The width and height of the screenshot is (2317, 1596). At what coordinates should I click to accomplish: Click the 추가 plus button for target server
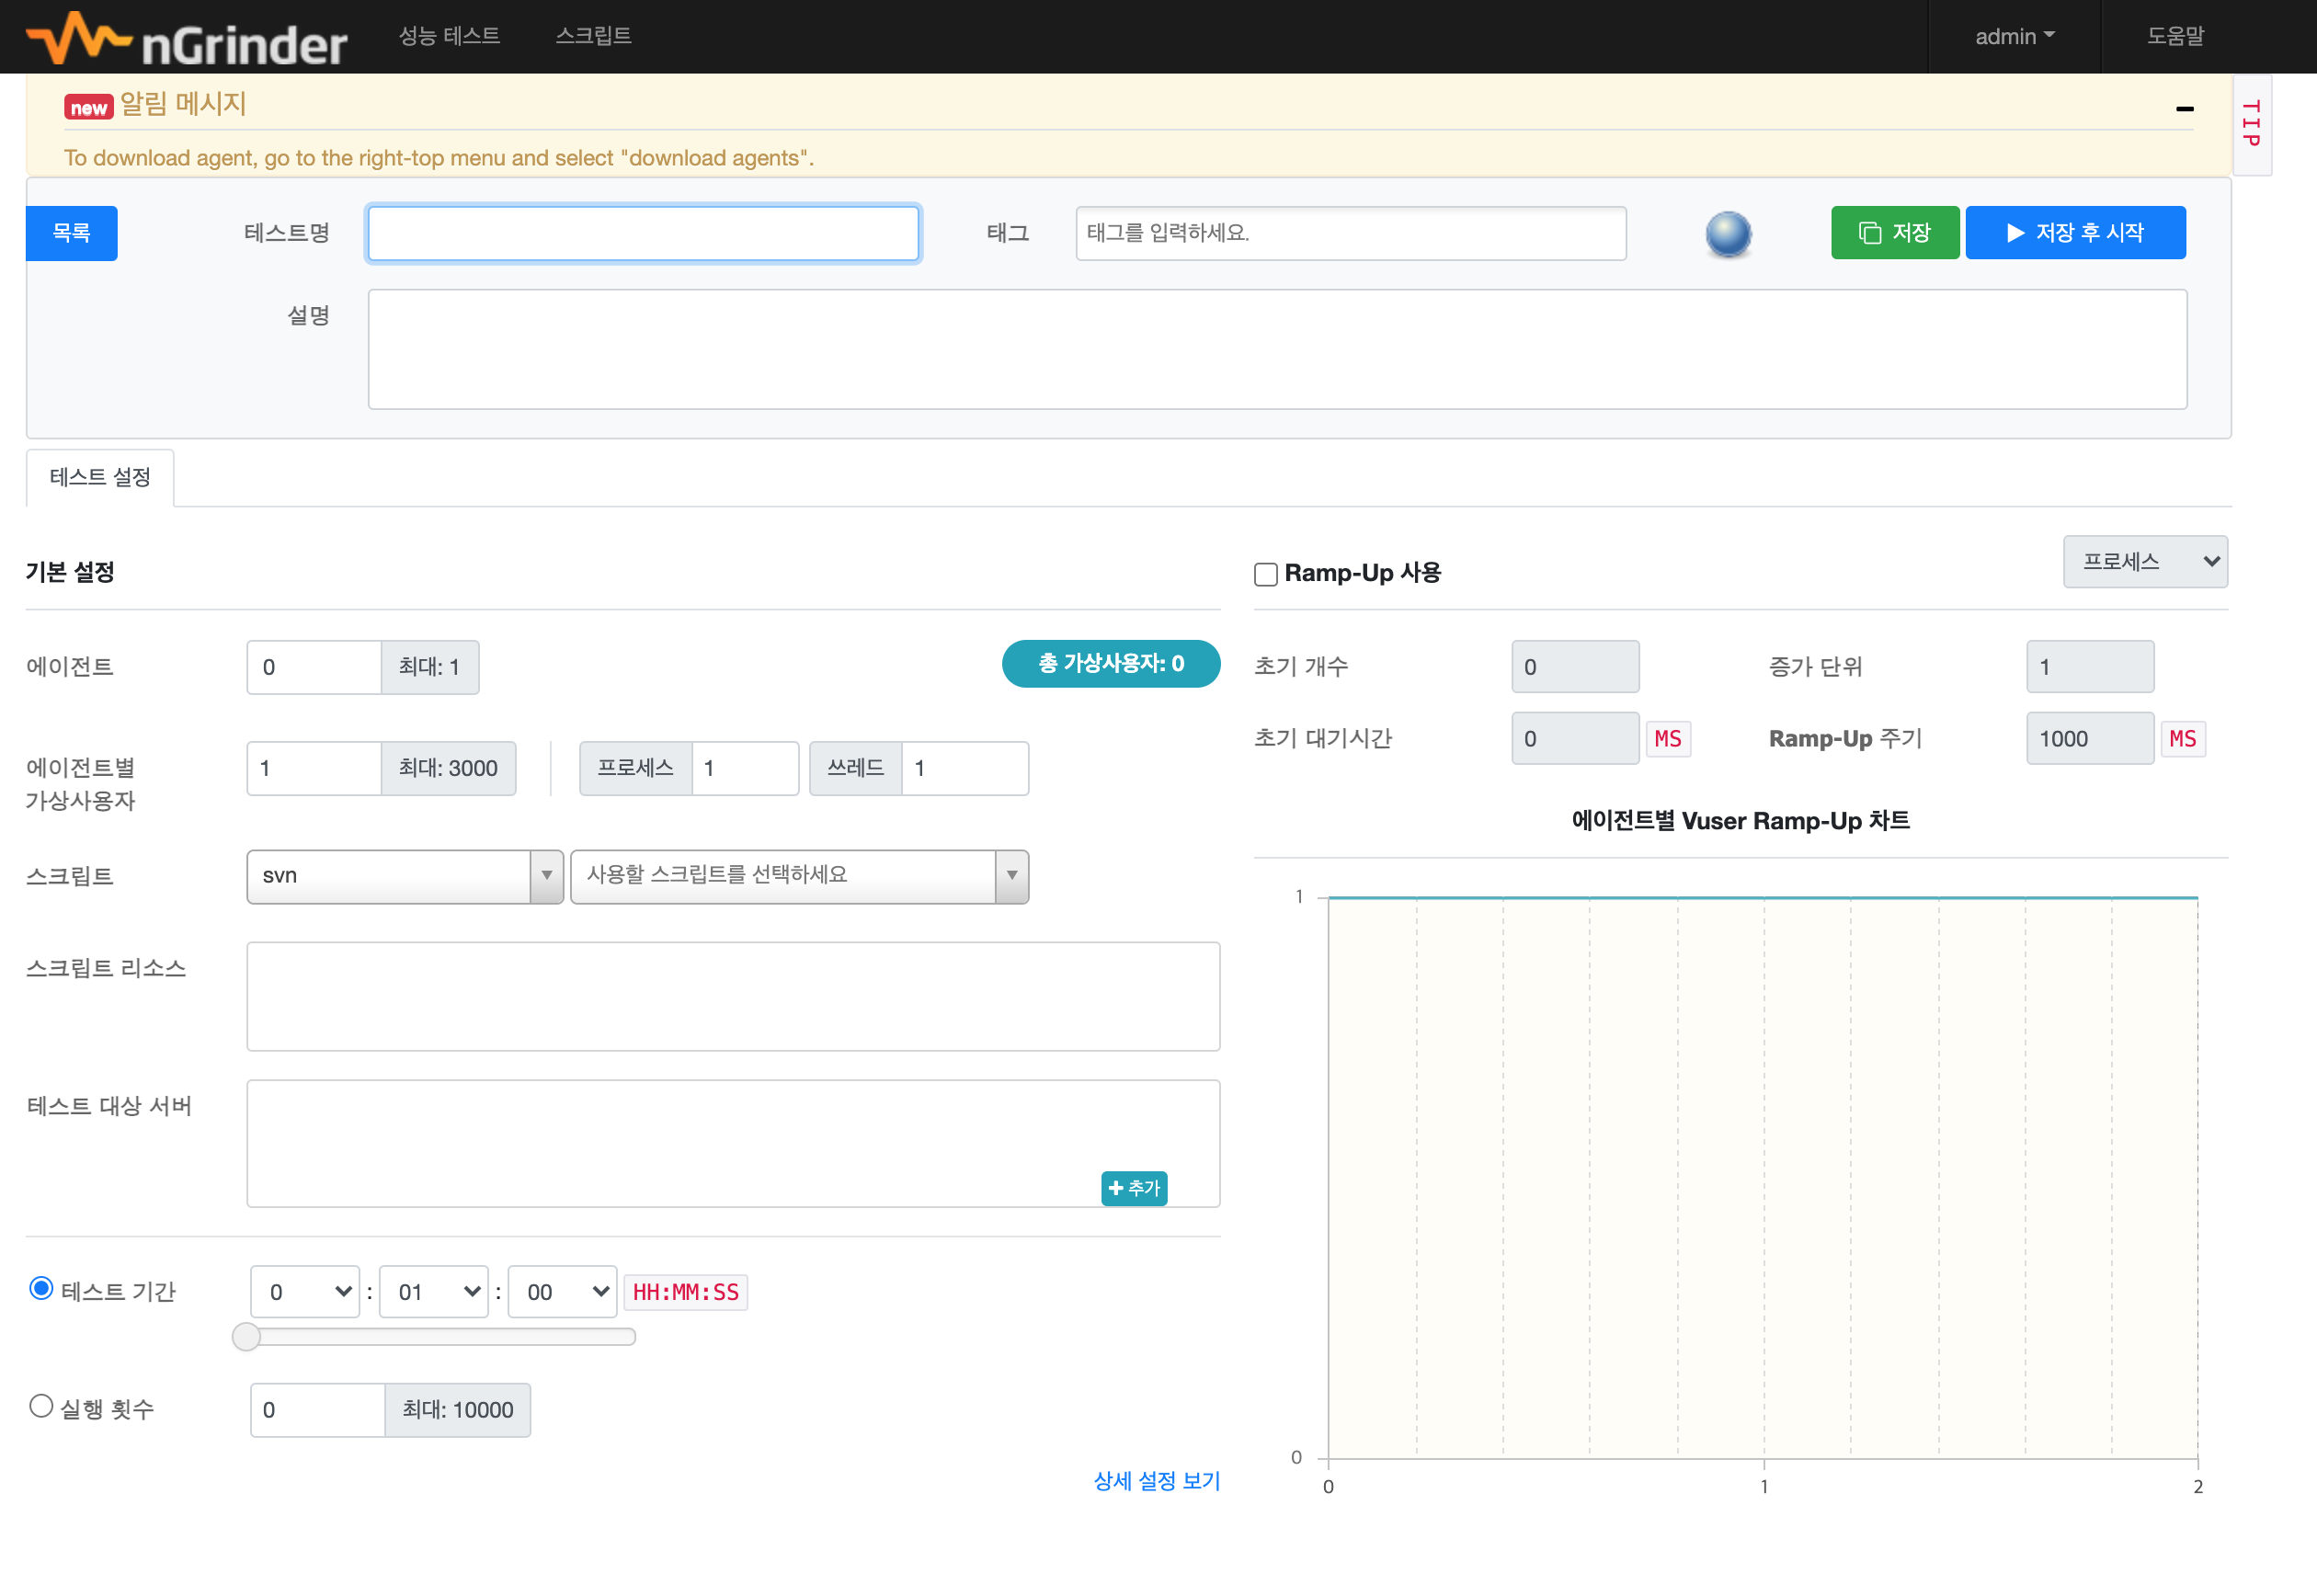click(1133, 1188)
